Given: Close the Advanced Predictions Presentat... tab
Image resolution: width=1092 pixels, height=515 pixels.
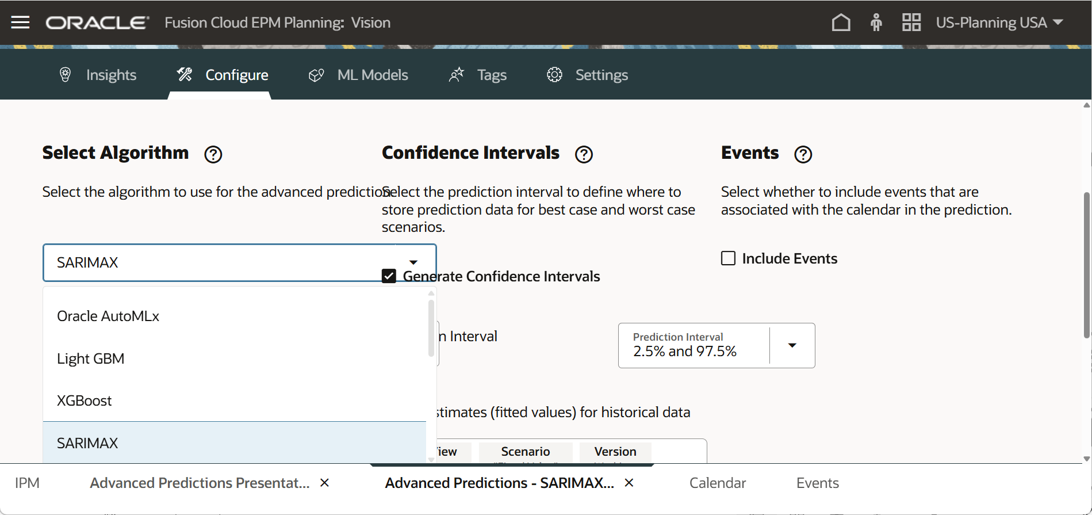Looking at the screenshot, I should pos(324,483).
